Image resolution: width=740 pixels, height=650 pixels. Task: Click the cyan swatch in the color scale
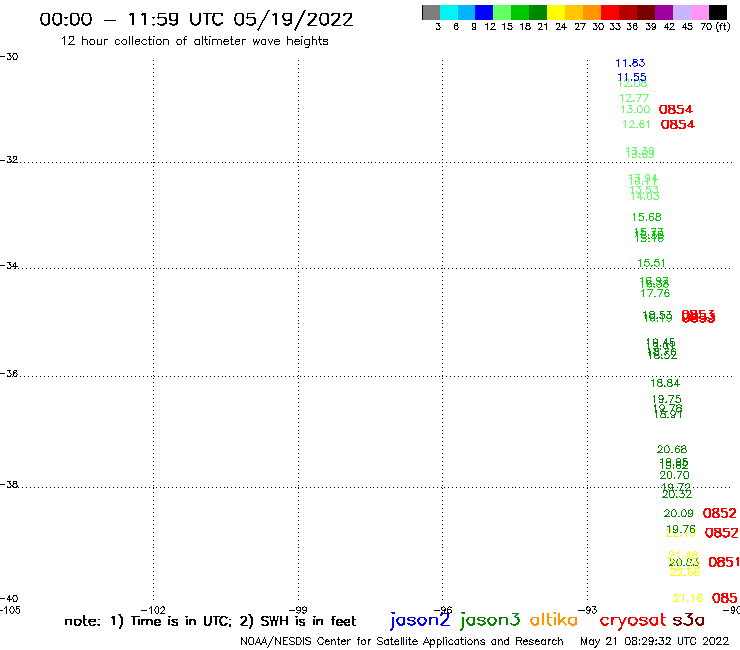449,12
